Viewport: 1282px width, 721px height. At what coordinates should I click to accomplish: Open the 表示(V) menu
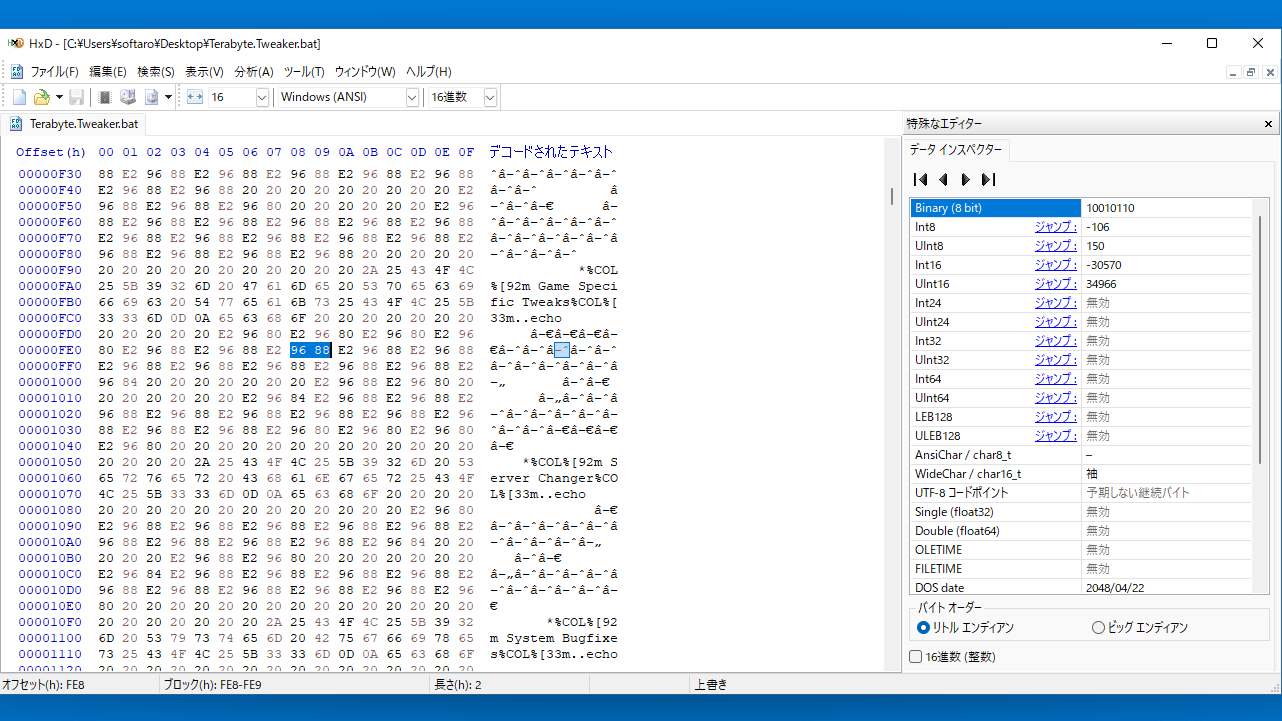pos(204,72)
